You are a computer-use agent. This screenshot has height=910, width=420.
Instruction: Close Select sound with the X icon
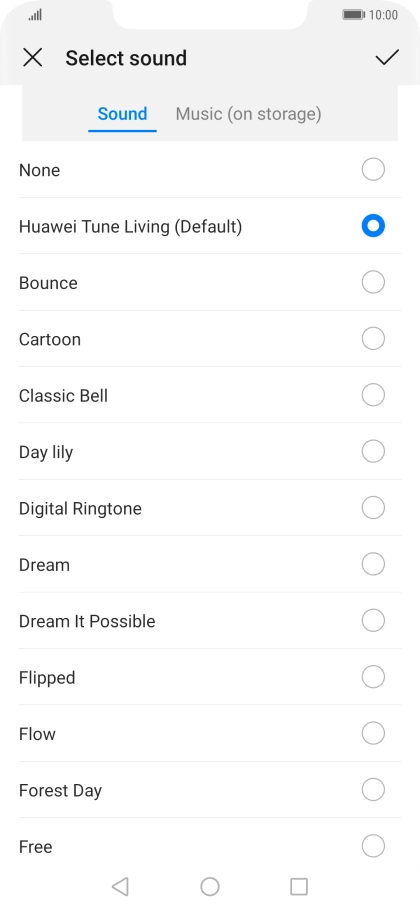[x=32, y=57]
